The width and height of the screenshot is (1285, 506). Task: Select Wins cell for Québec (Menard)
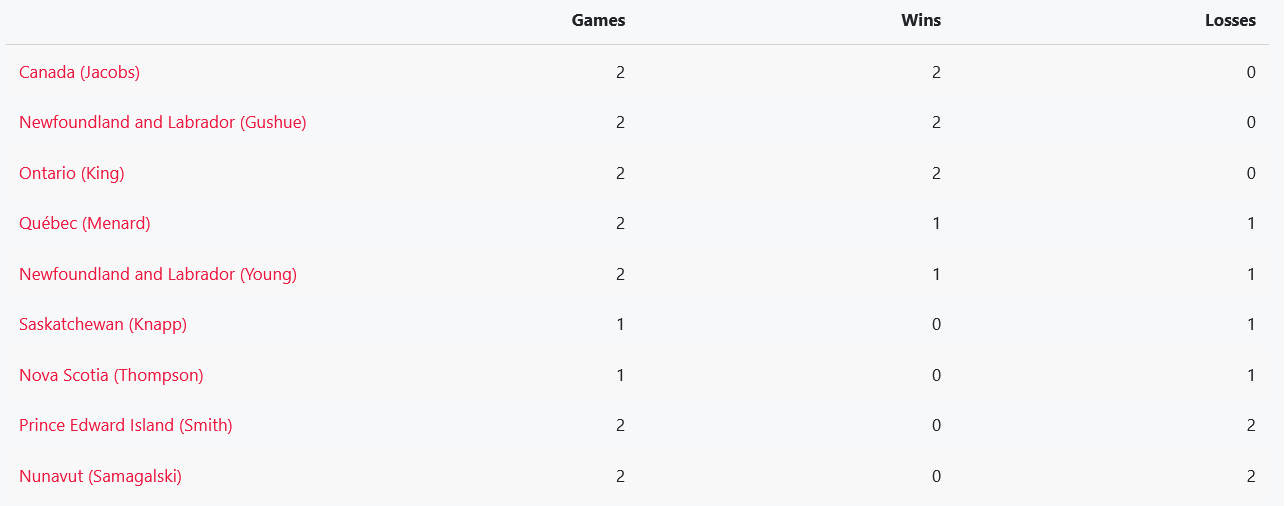(936, 223)
